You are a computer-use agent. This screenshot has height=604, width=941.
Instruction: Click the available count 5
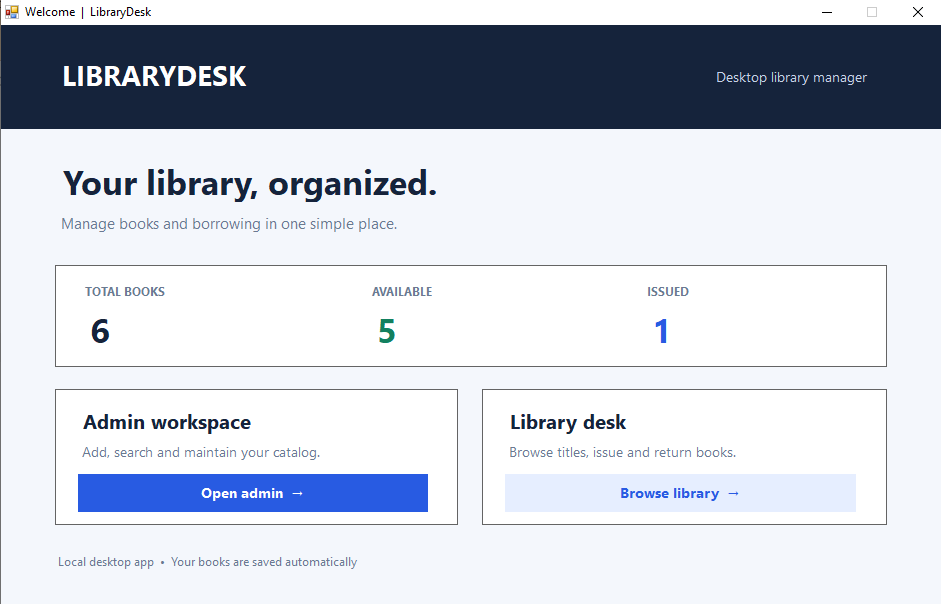(387, 331)
